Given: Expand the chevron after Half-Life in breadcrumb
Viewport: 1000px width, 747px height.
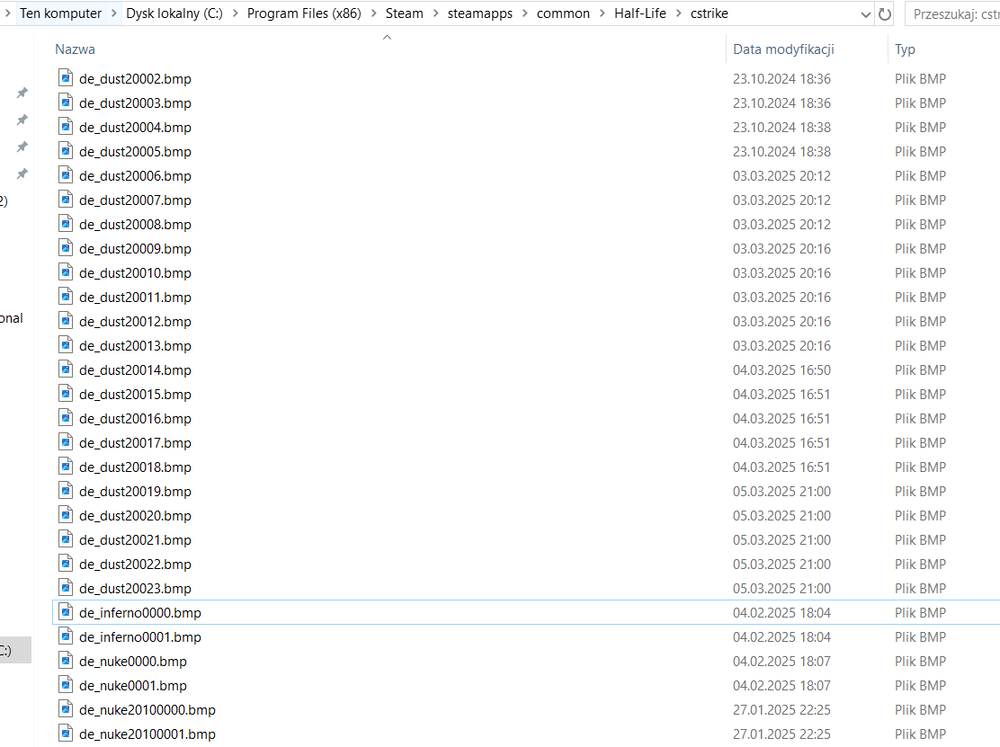Looking at the screenshot, I should 678,14.
